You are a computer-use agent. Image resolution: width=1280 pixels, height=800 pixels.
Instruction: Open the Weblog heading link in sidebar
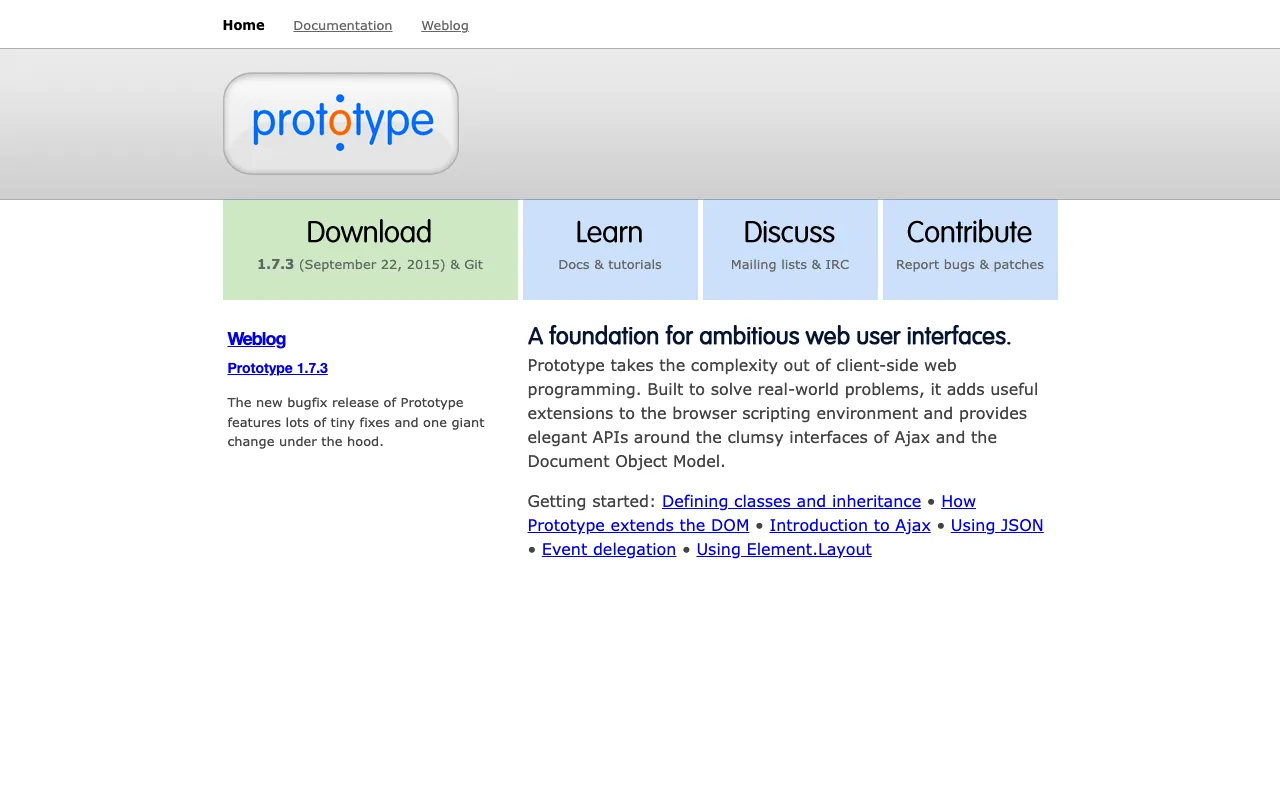click(257, 339)
